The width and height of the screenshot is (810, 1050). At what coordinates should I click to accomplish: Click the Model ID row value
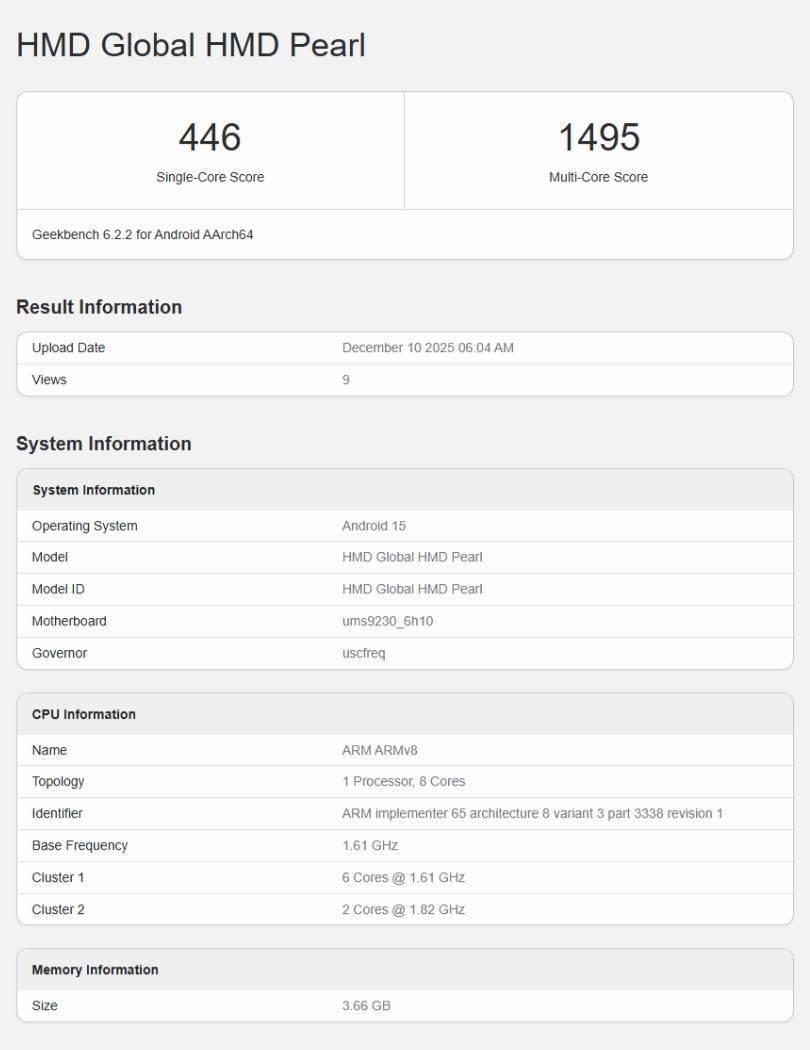[x=412, y=589]
